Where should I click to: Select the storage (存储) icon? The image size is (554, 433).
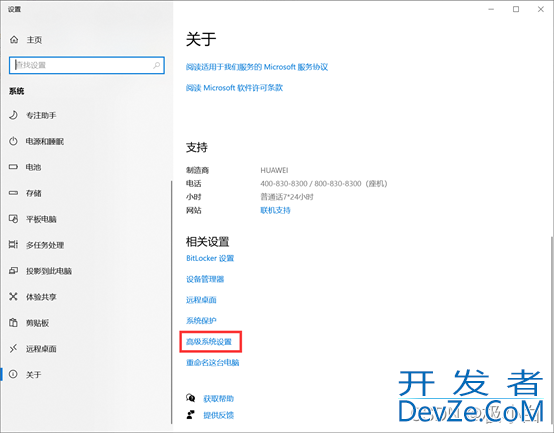(x=13, y=193)
